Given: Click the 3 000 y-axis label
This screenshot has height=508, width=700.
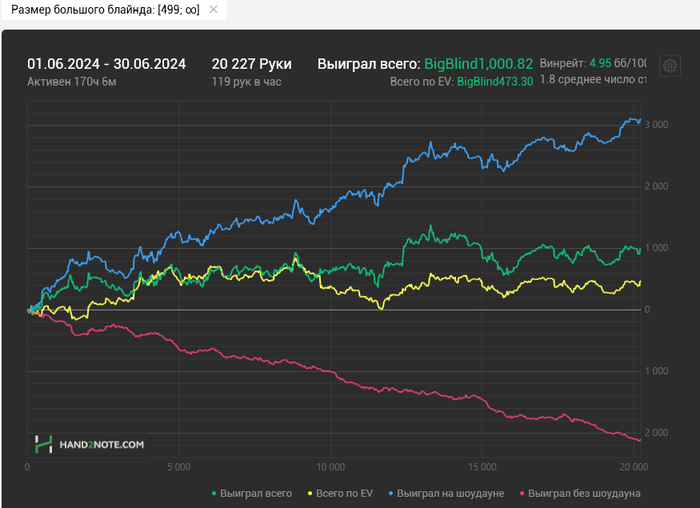Looking at the screenshot, I should (656, 125).
